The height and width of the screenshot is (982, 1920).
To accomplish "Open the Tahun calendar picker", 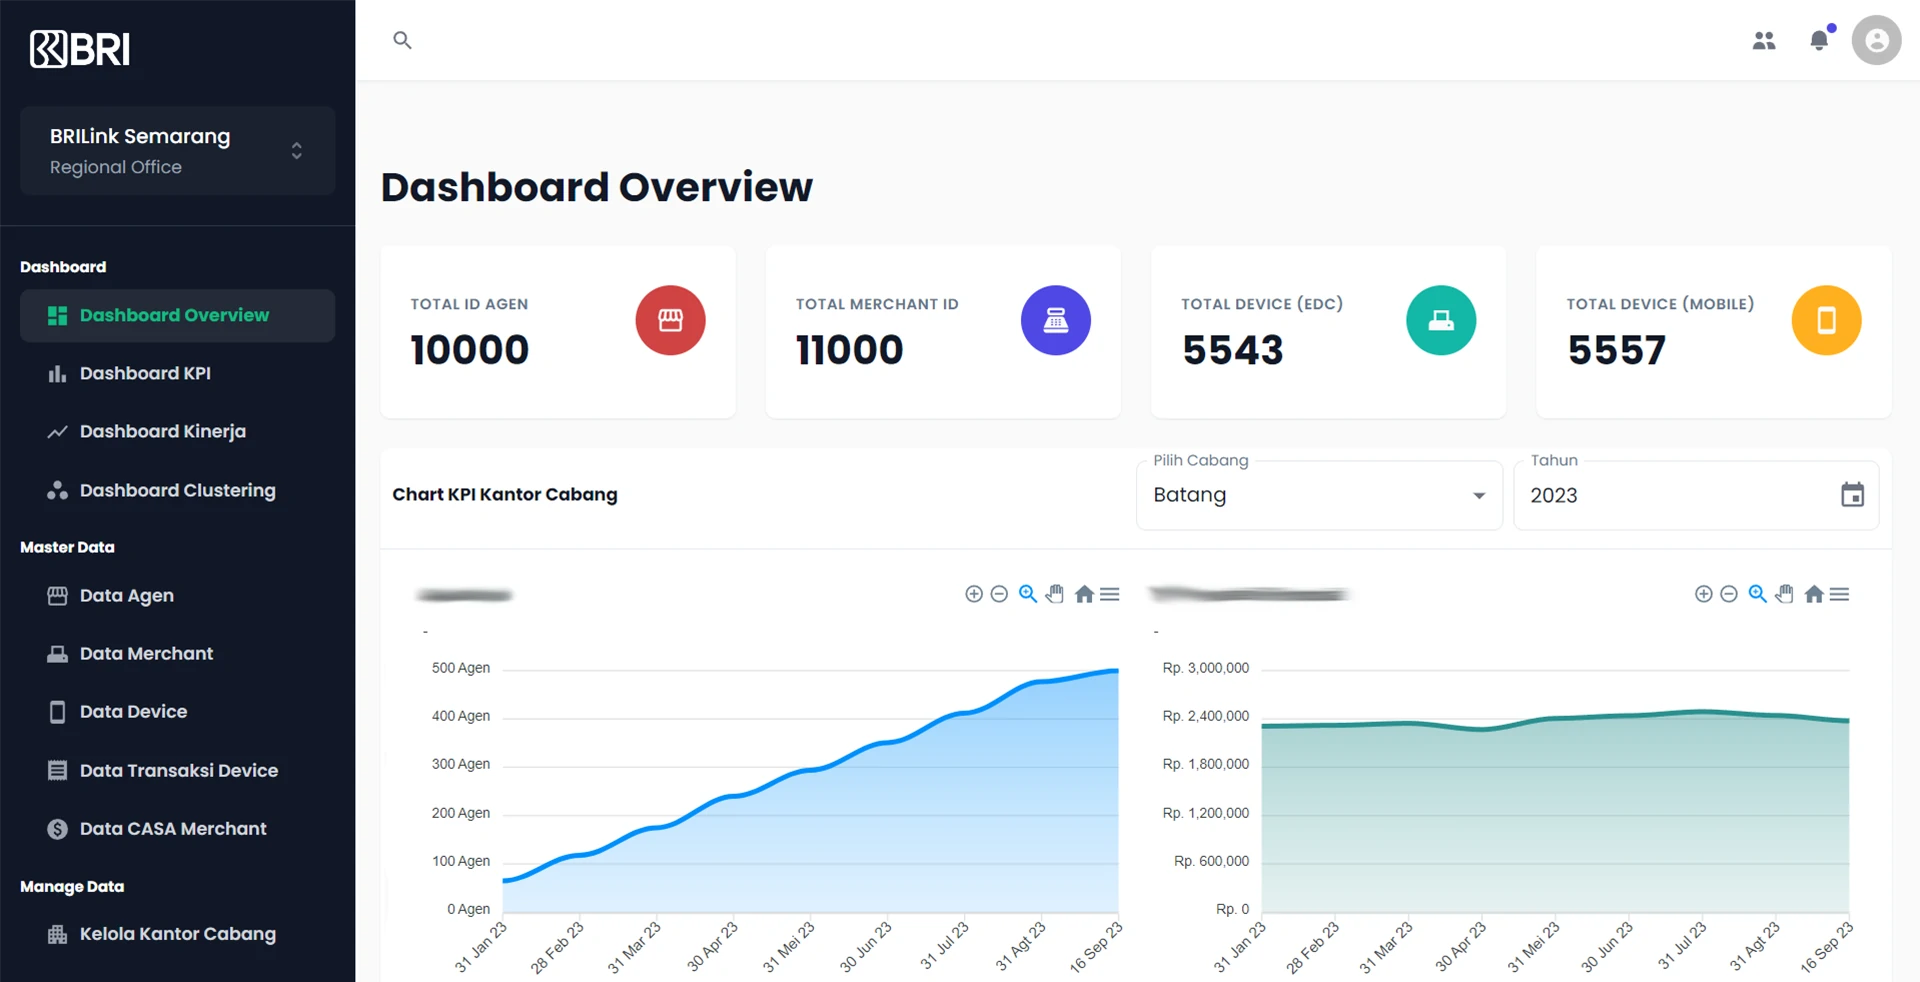I will pyautogui.click(x=1852, y=495).
